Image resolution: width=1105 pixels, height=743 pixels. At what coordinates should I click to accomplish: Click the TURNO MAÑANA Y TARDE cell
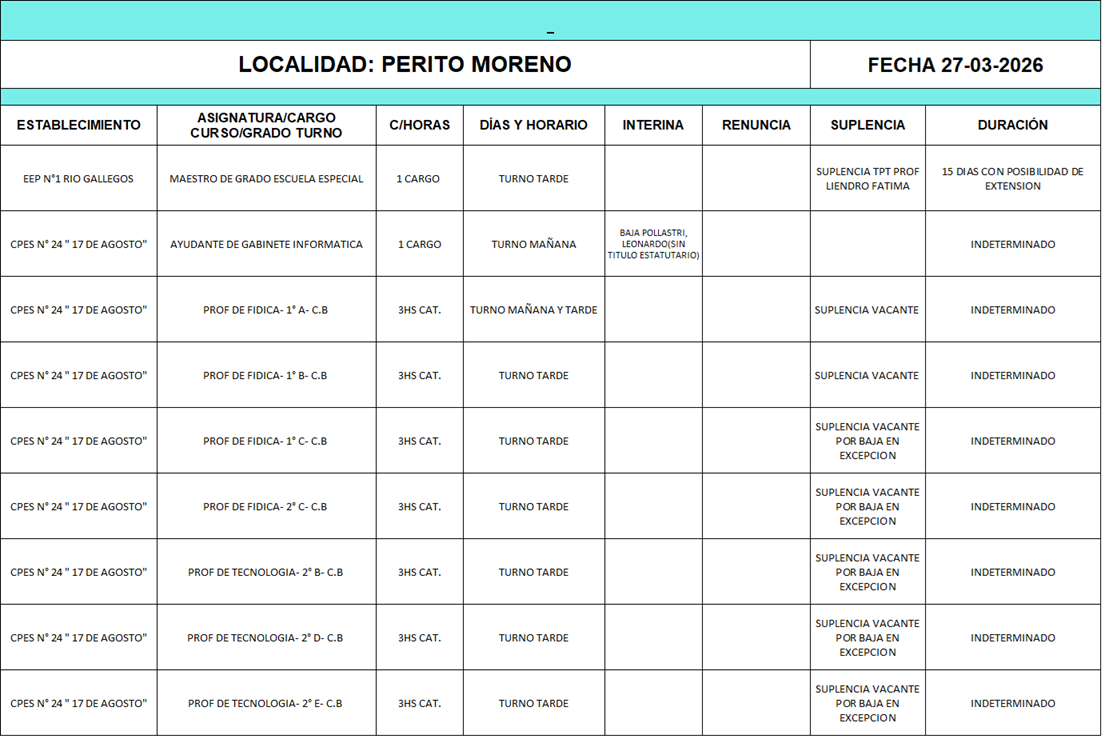pyautogui.click(x=533, y=310)
